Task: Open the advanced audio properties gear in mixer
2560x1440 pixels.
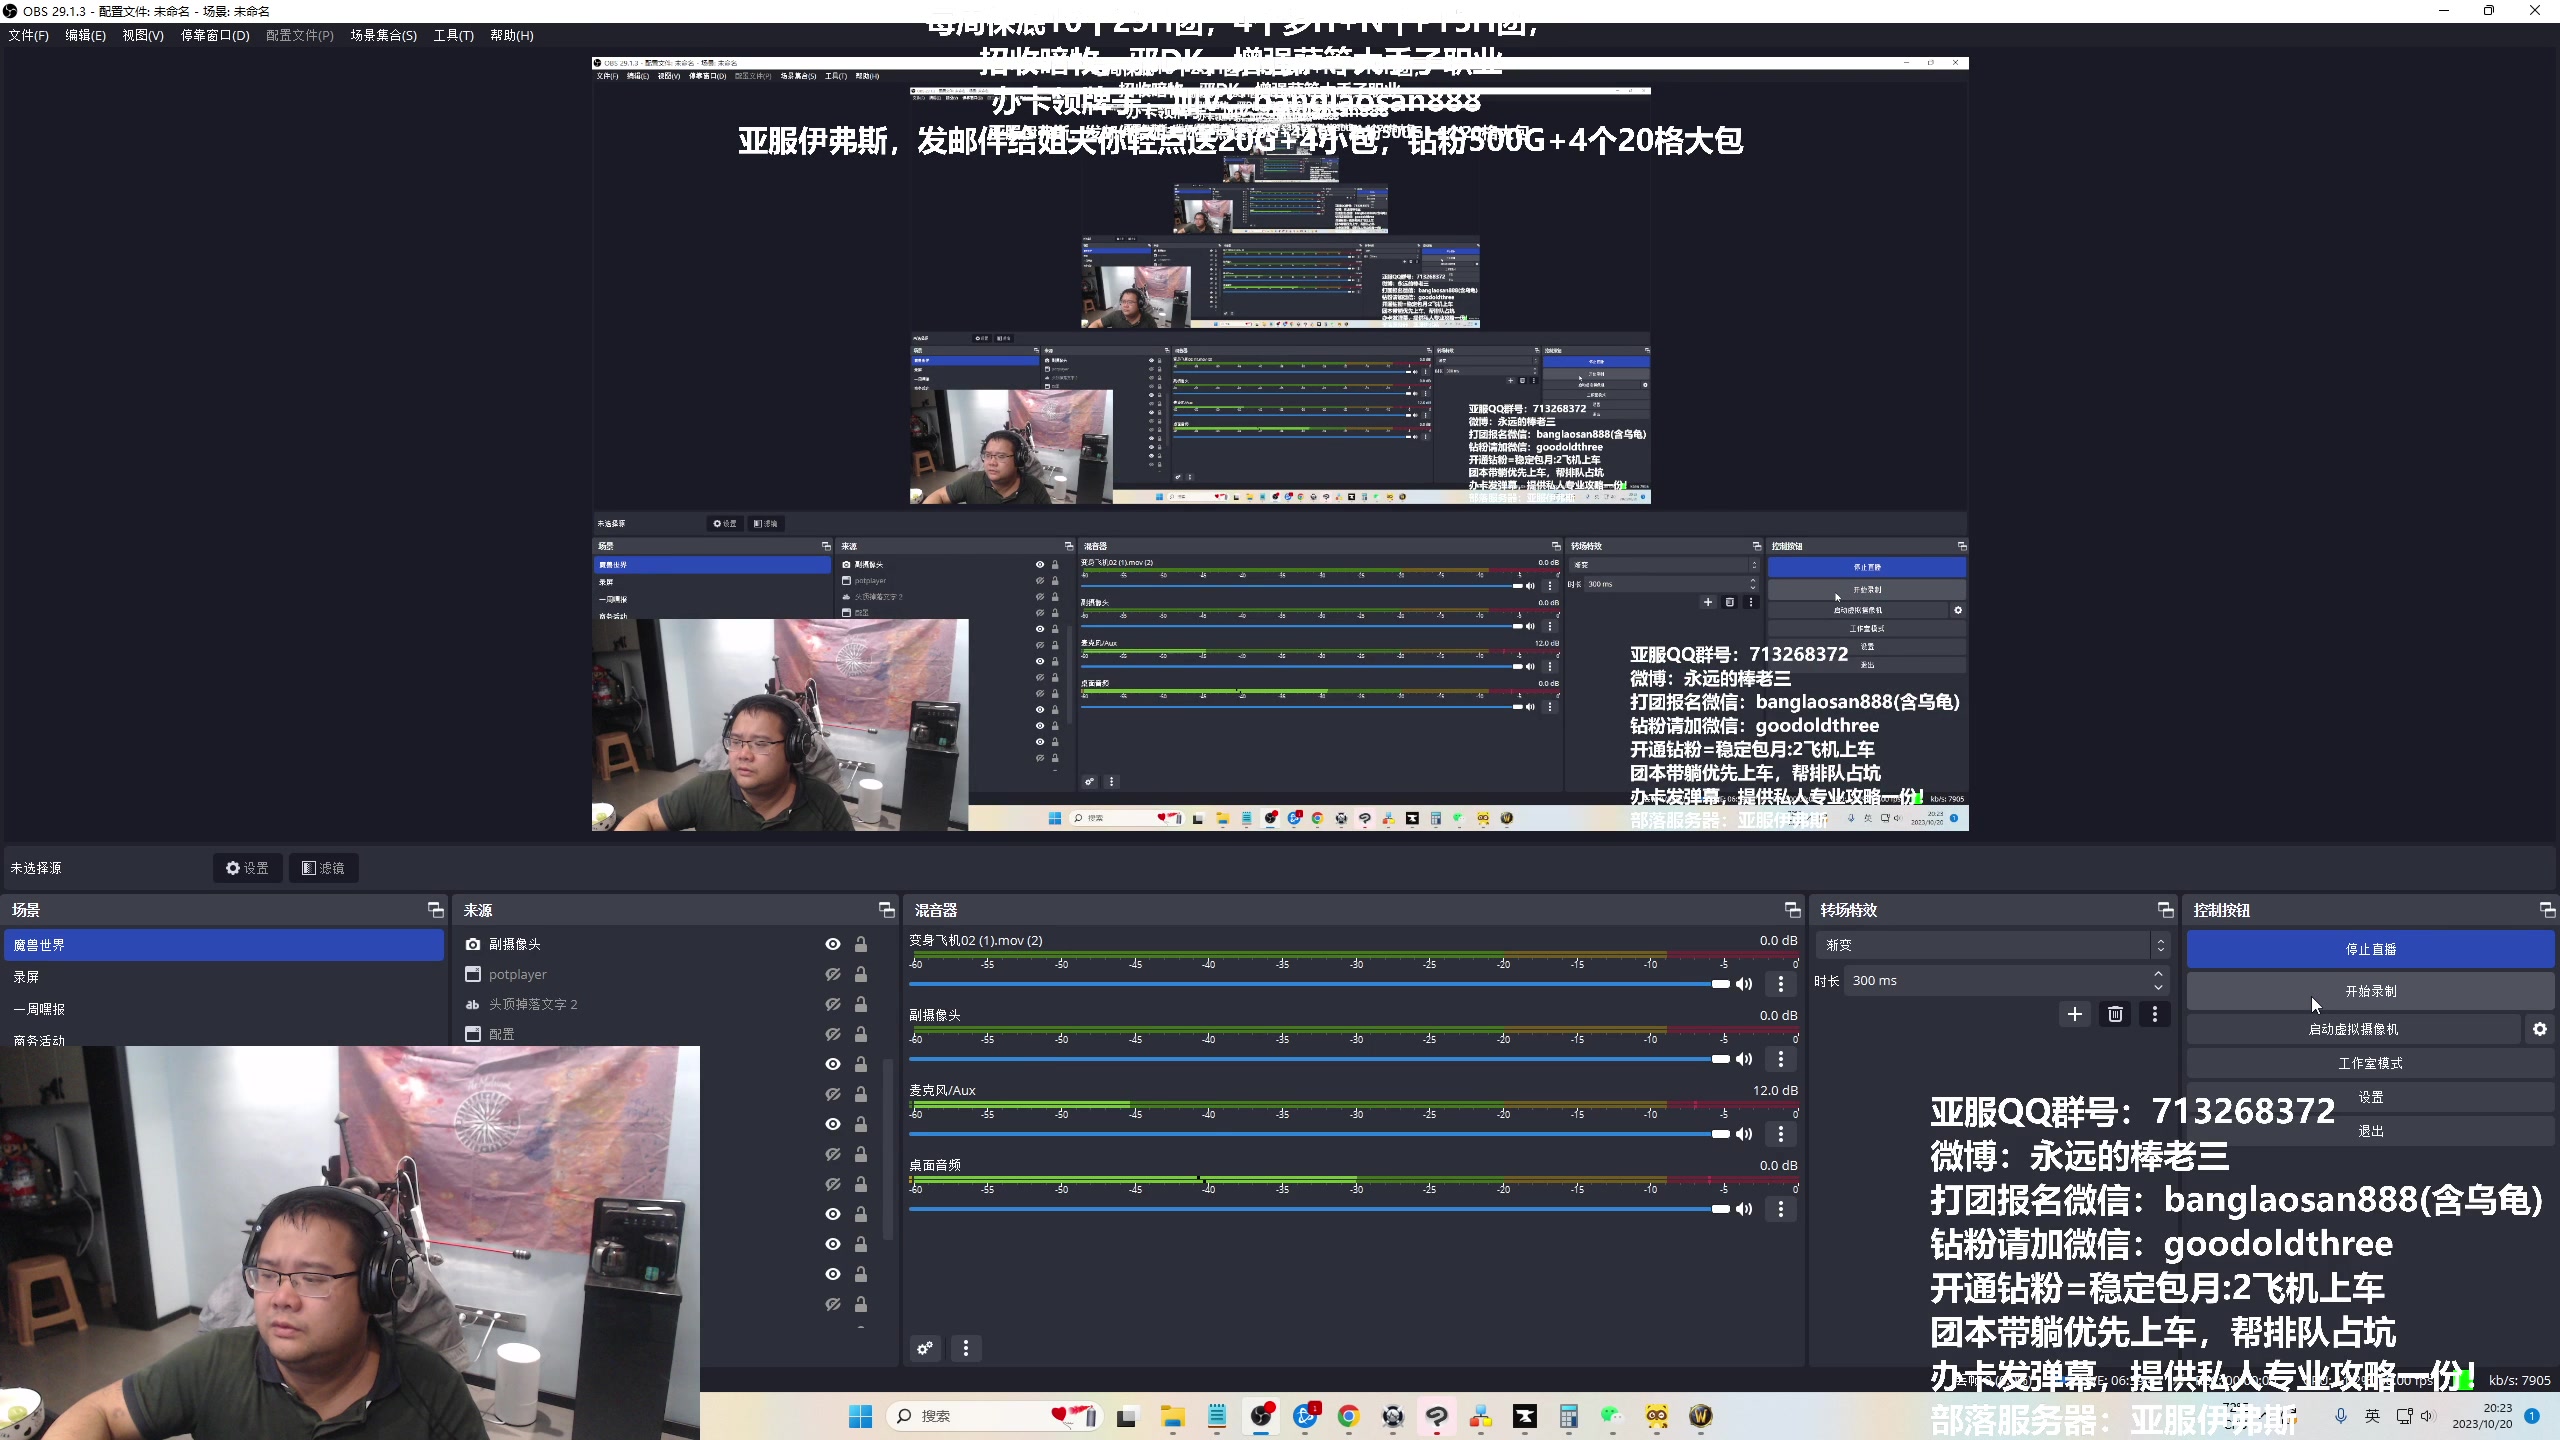Action: pyautogui.click(x=925, y=1348)
